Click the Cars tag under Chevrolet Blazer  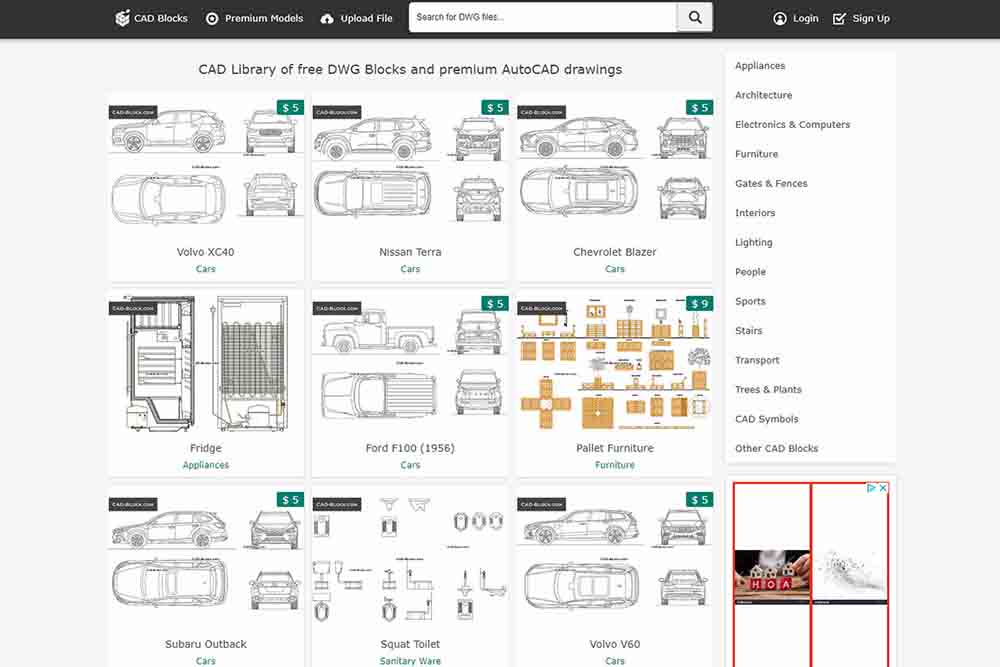point(615,269)
